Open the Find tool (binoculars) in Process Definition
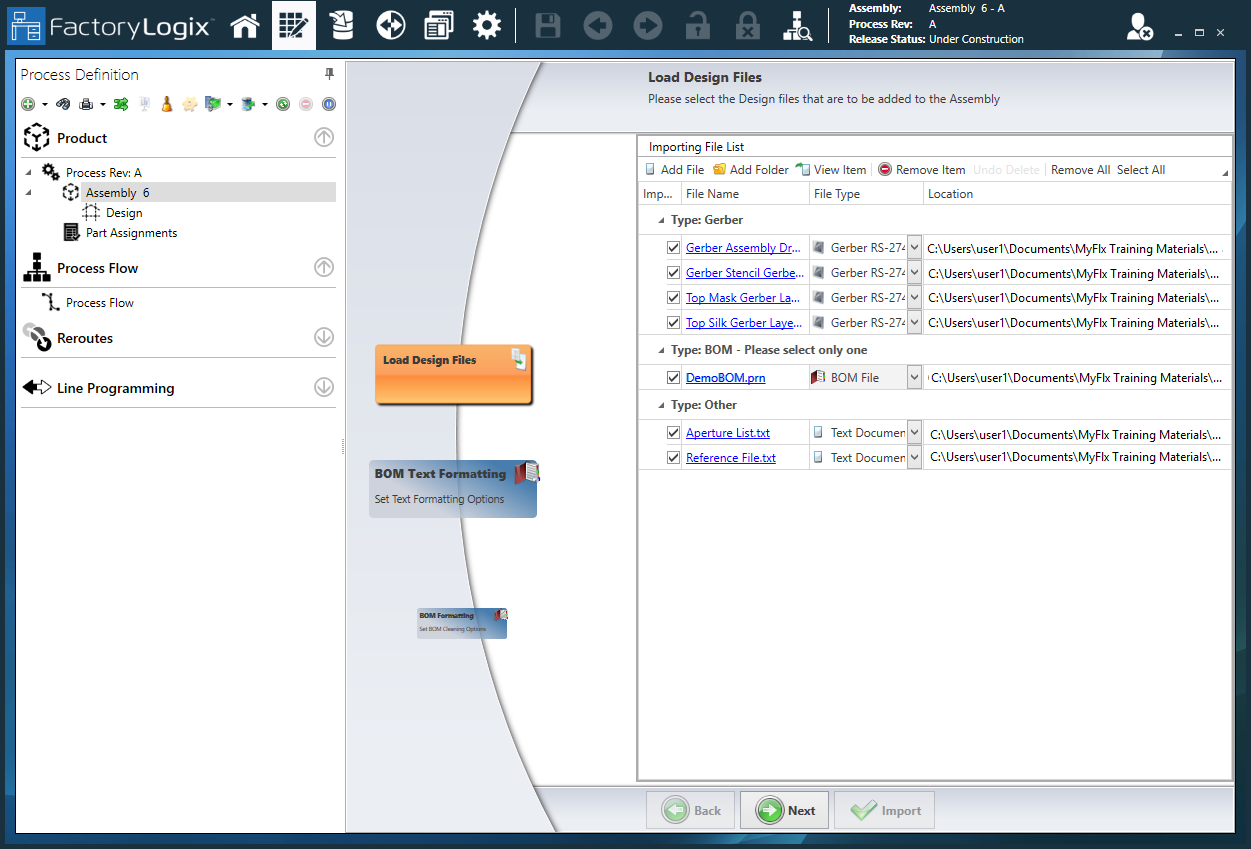This screenshot has height=849, width=1251. (63, 103)
